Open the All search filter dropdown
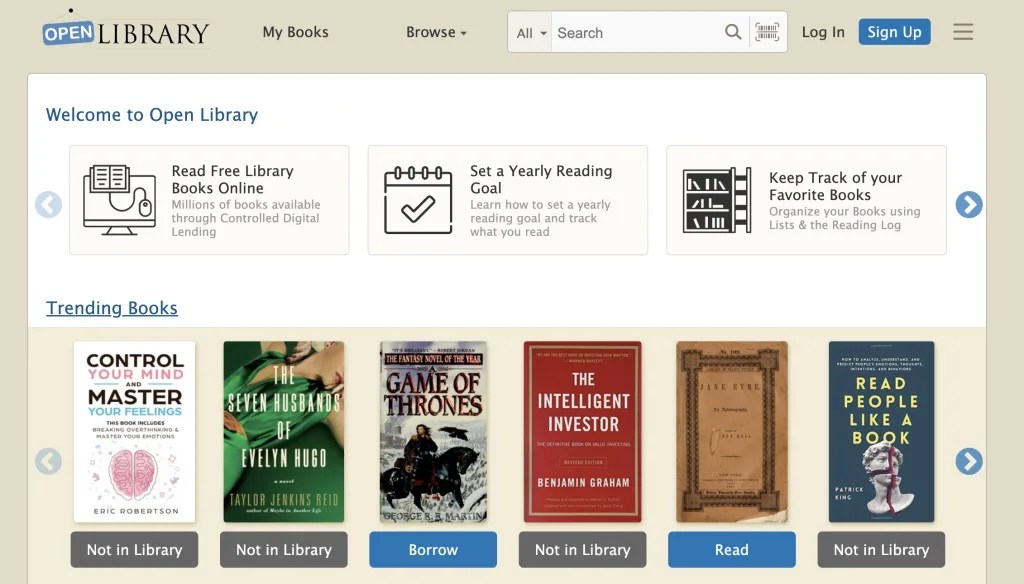1024x584 pixels. click(x=529, y=32)
